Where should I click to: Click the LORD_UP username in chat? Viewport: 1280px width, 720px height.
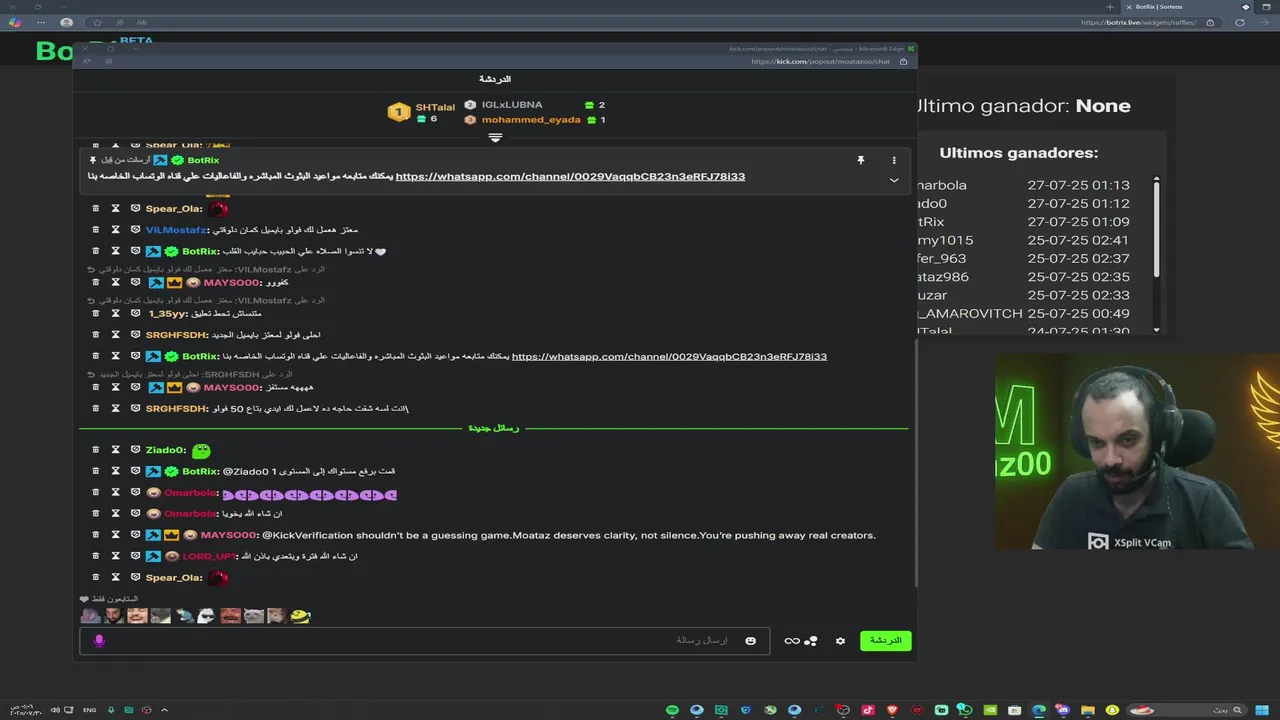pyautogui.click(x=210, y=556)
